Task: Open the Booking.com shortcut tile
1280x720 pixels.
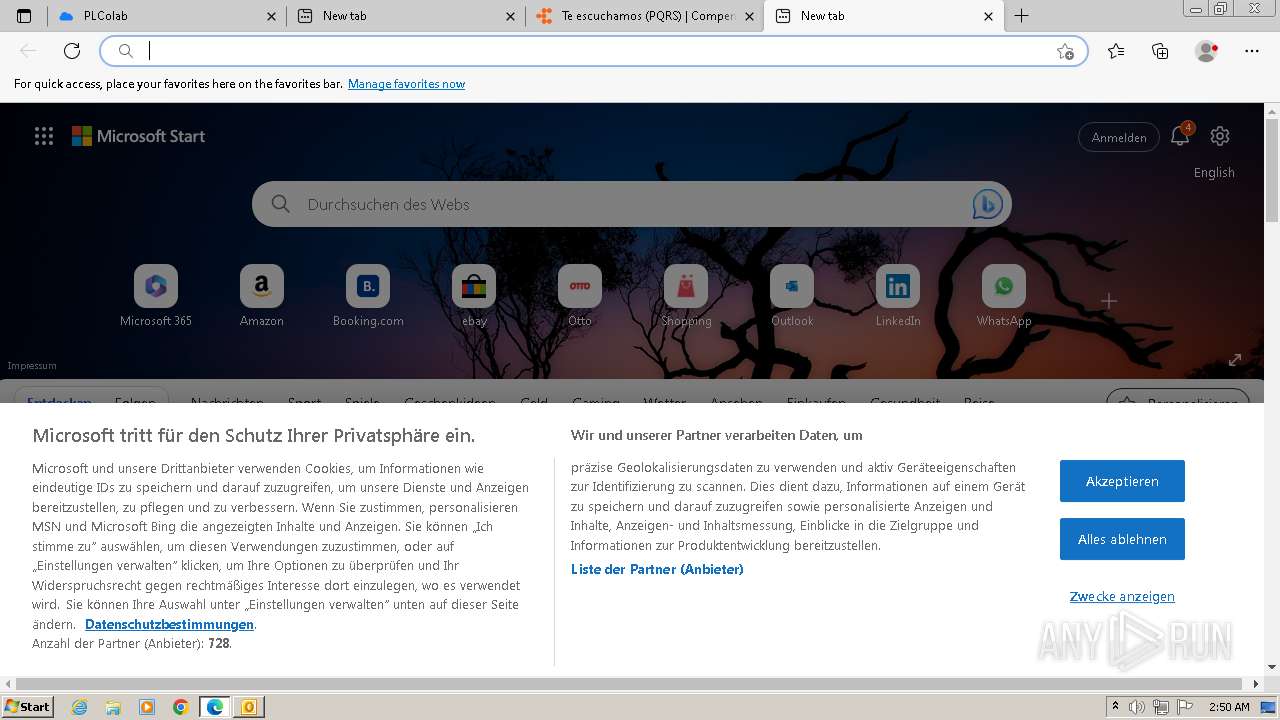Action: coord(368,296)
